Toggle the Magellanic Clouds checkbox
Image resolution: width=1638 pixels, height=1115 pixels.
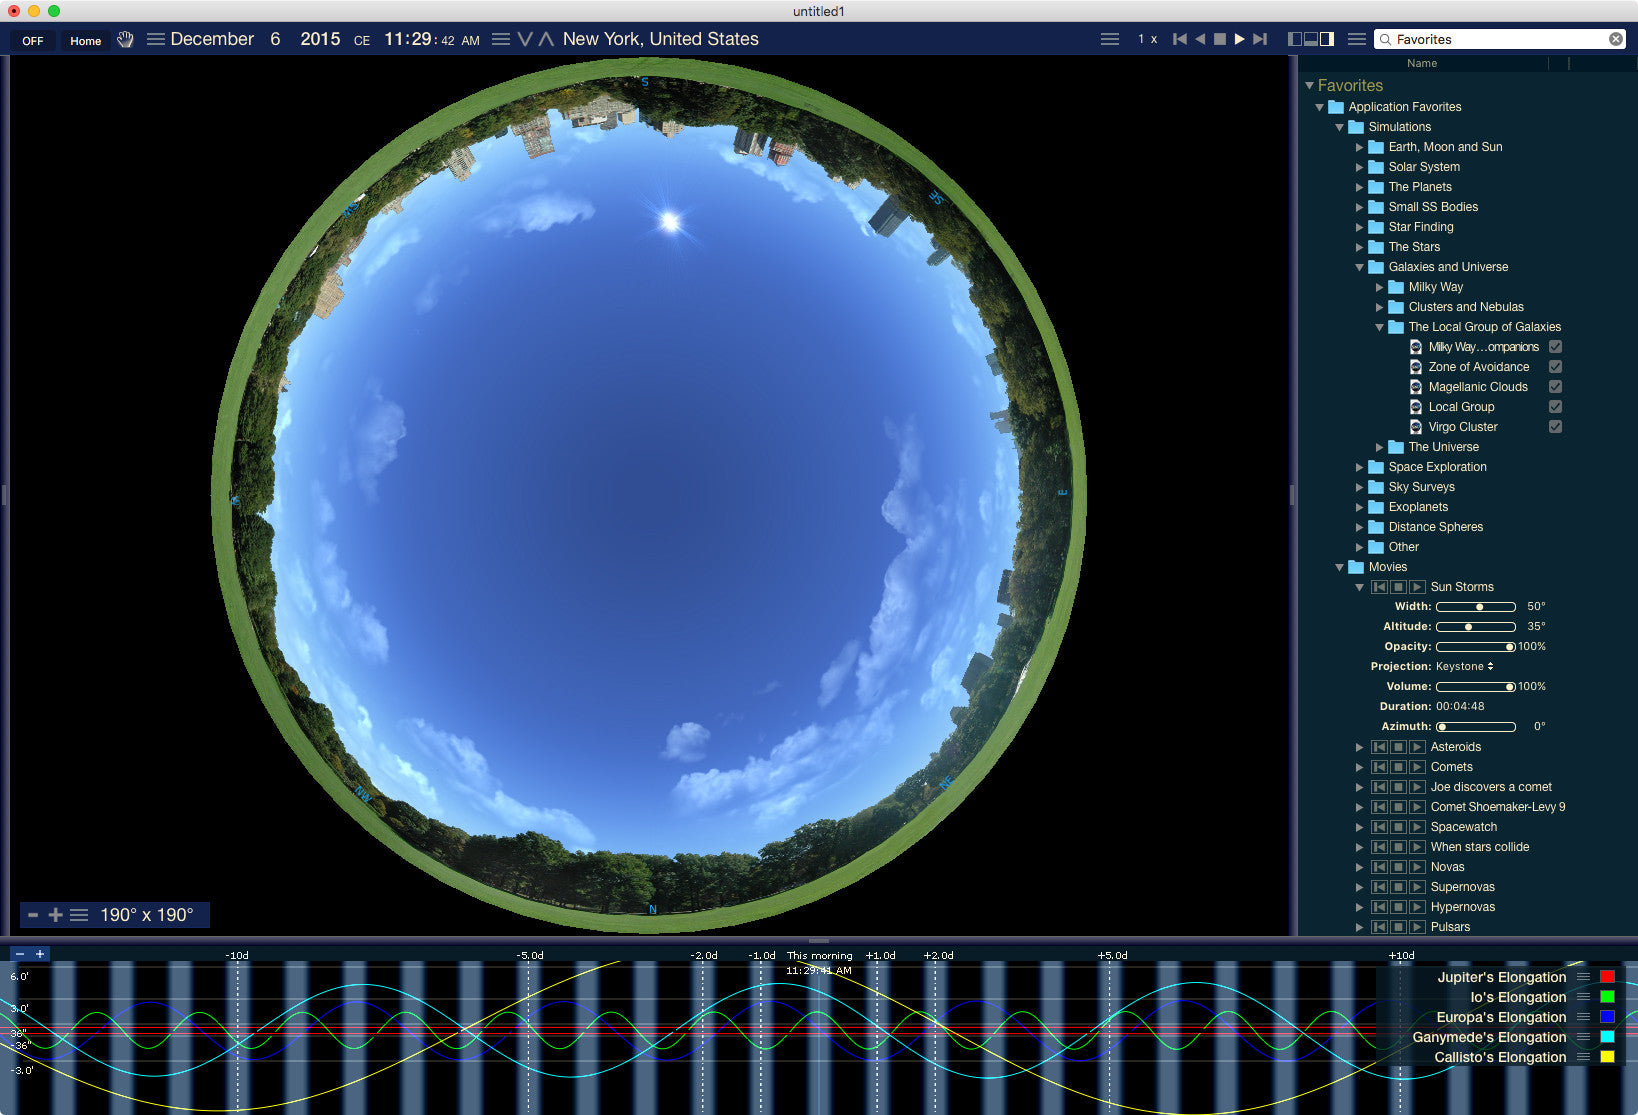(1555, 387)
